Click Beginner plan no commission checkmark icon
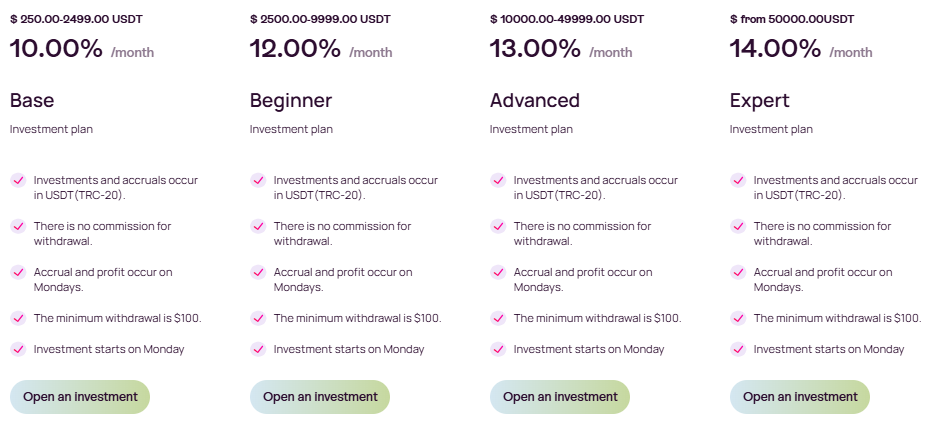This screenshot has width=931, height=430. [258, 226]
